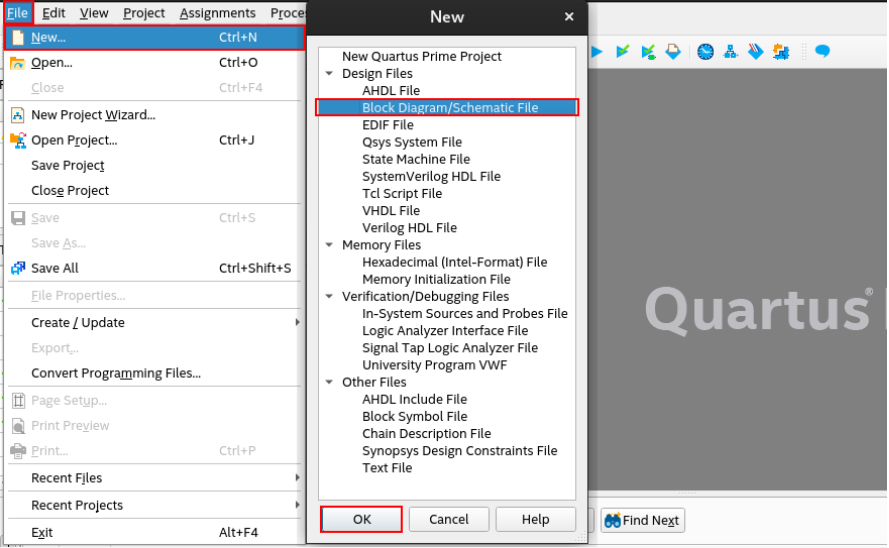Choose New... from the File menu
889x548 pixels.
click(x=154, y=37)
